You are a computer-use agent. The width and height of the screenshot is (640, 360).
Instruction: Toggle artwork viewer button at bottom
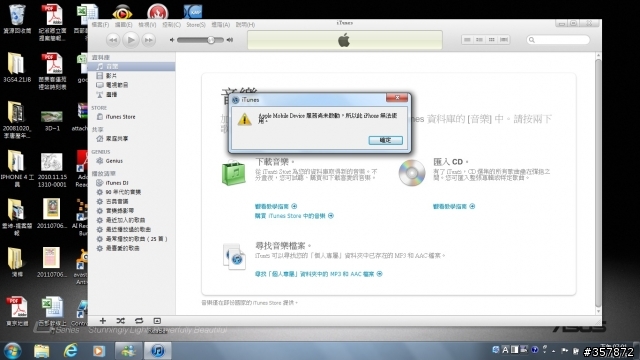pyautogui.click(x=157, y=321)
